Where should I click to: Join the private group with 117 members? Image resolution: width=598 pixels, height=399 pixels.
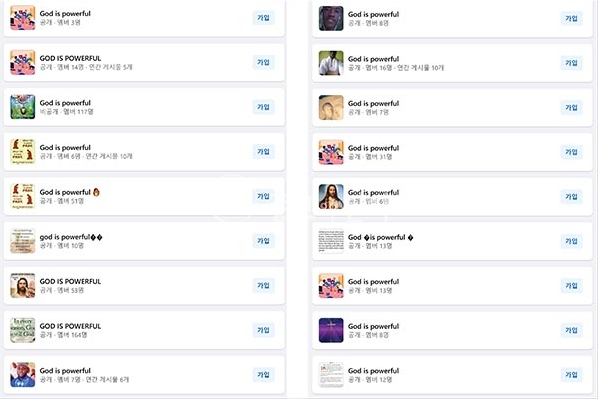tap(263, 107)
